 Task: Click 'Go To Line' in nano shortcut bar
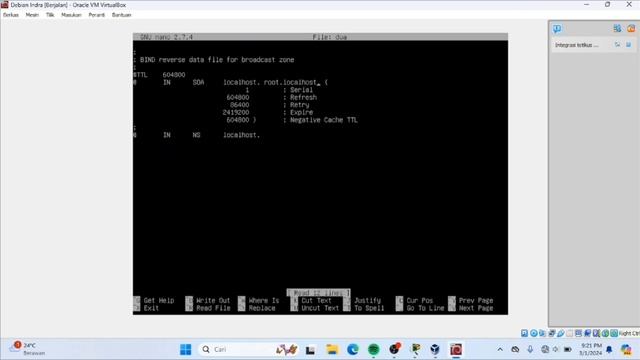tap(425, 308)
